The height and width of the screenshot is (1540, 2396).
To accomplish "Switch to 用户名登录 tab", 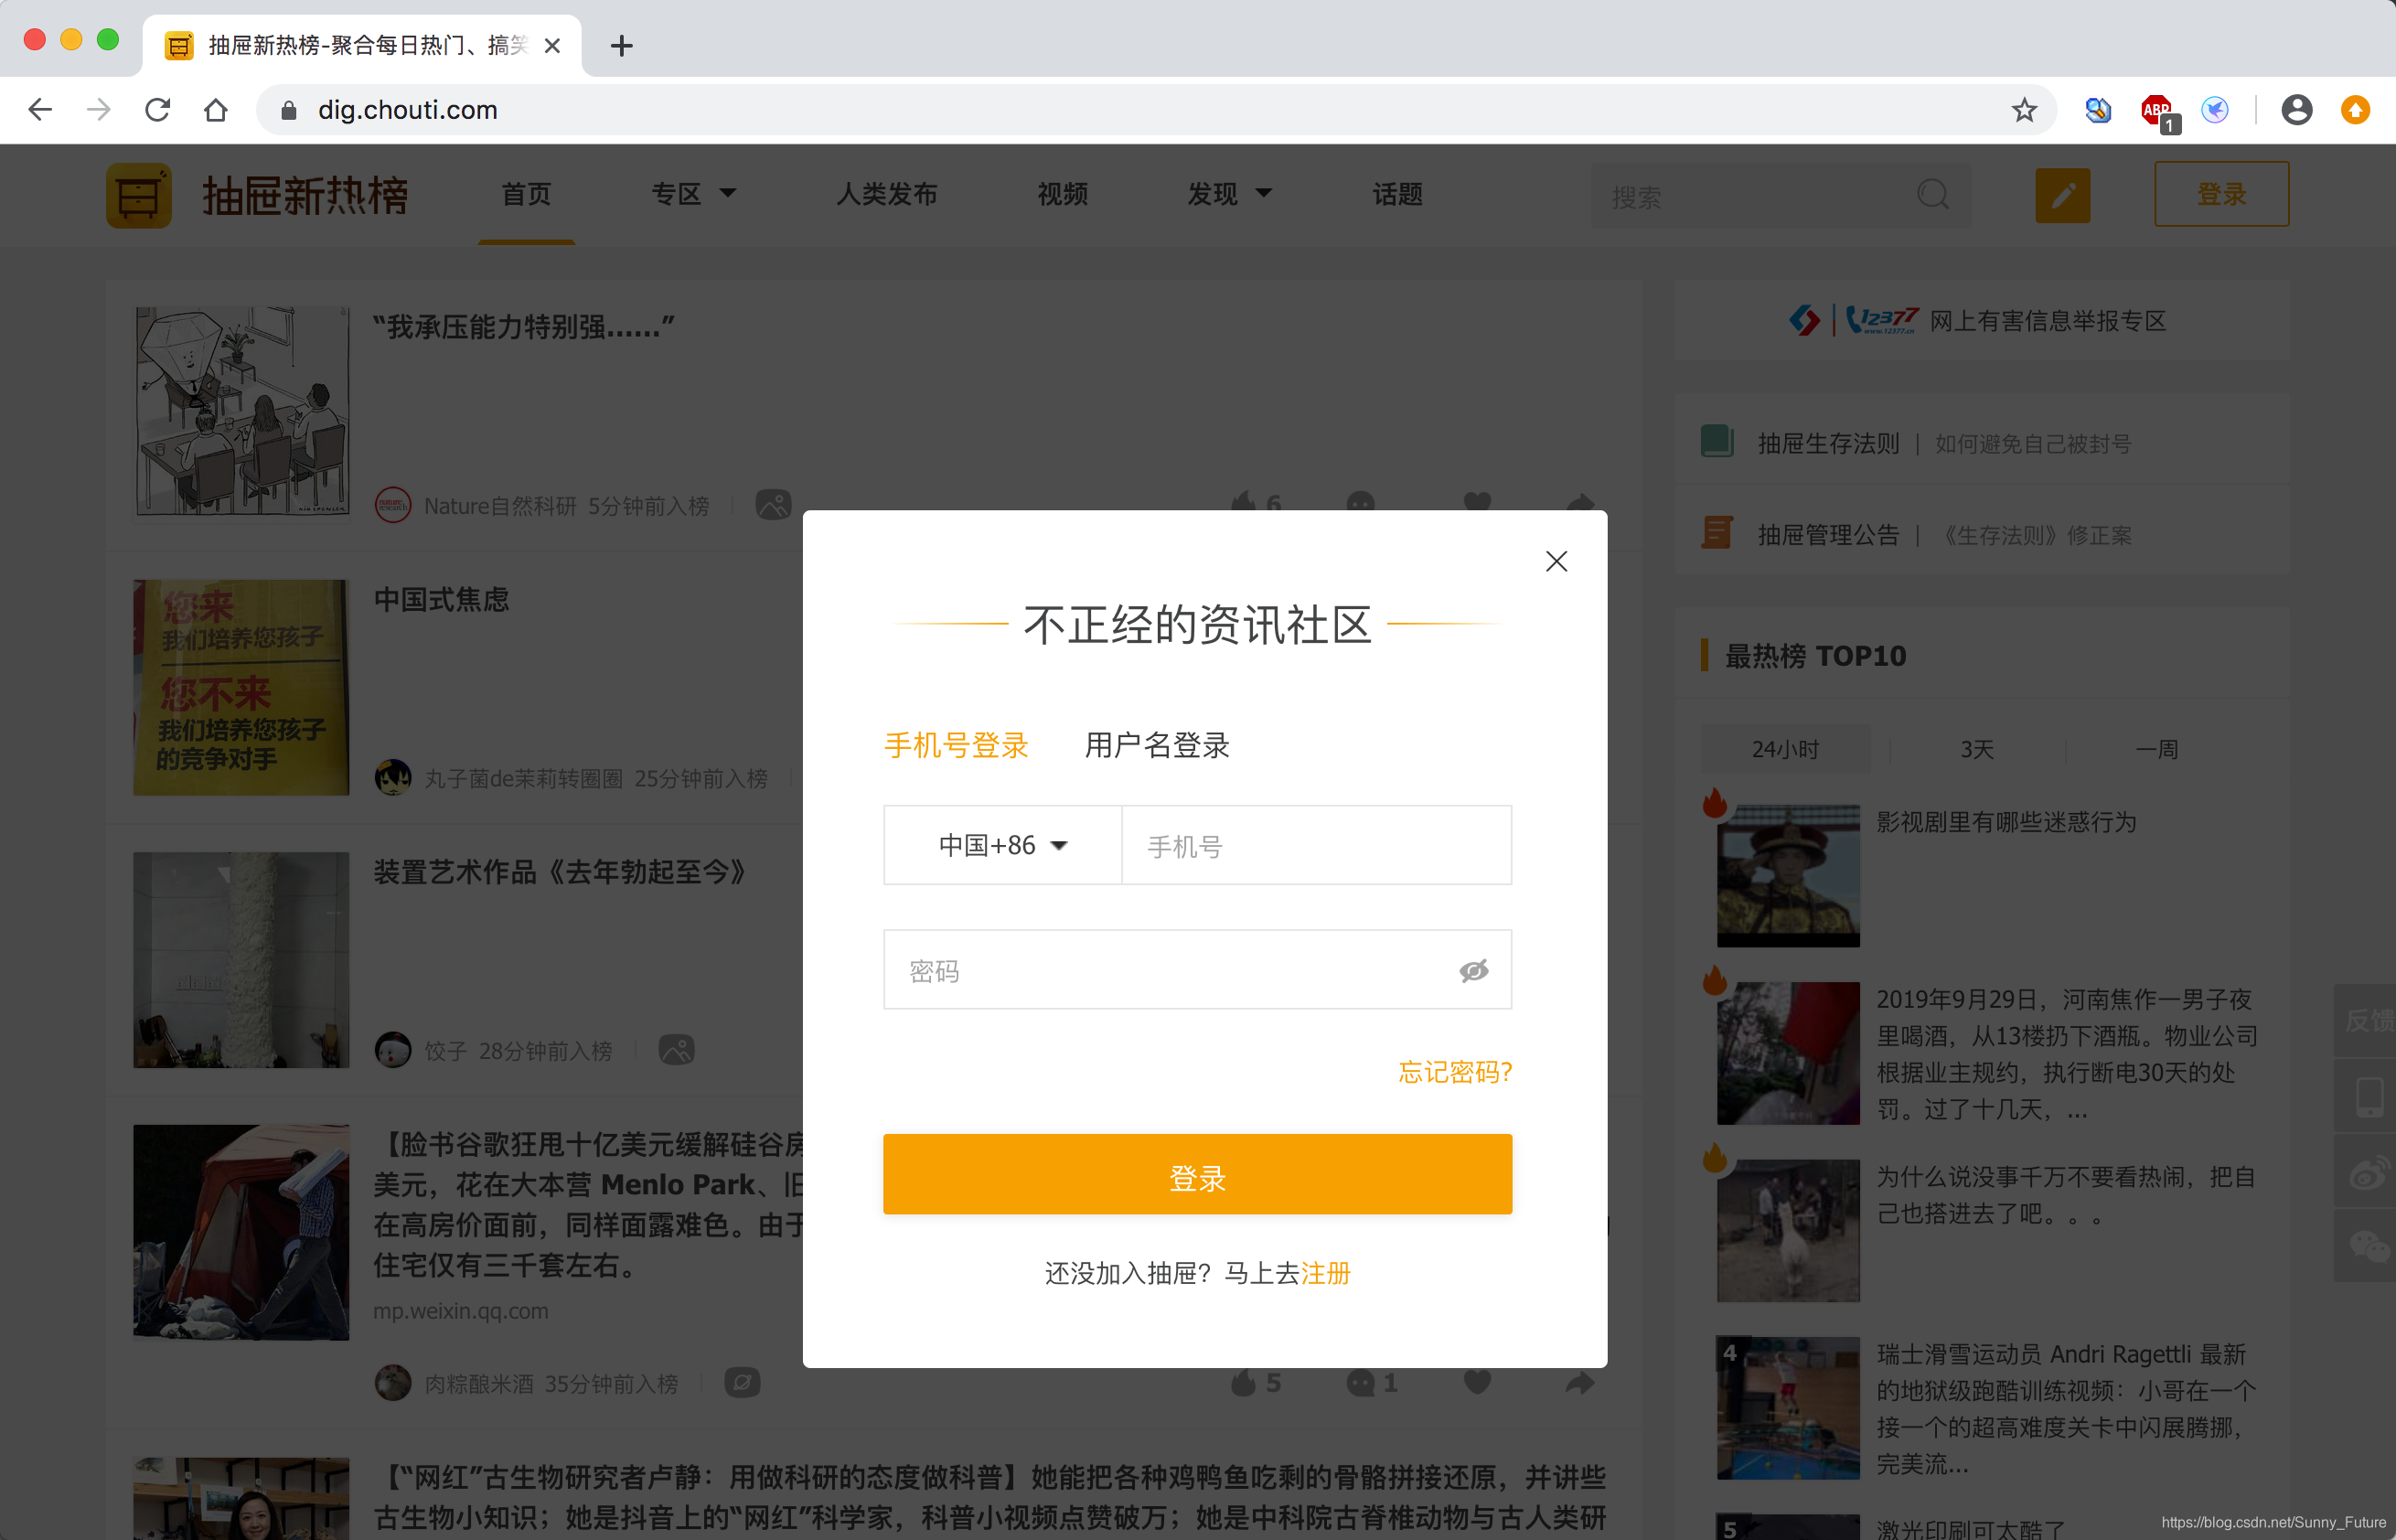I will click(1157, 745).
